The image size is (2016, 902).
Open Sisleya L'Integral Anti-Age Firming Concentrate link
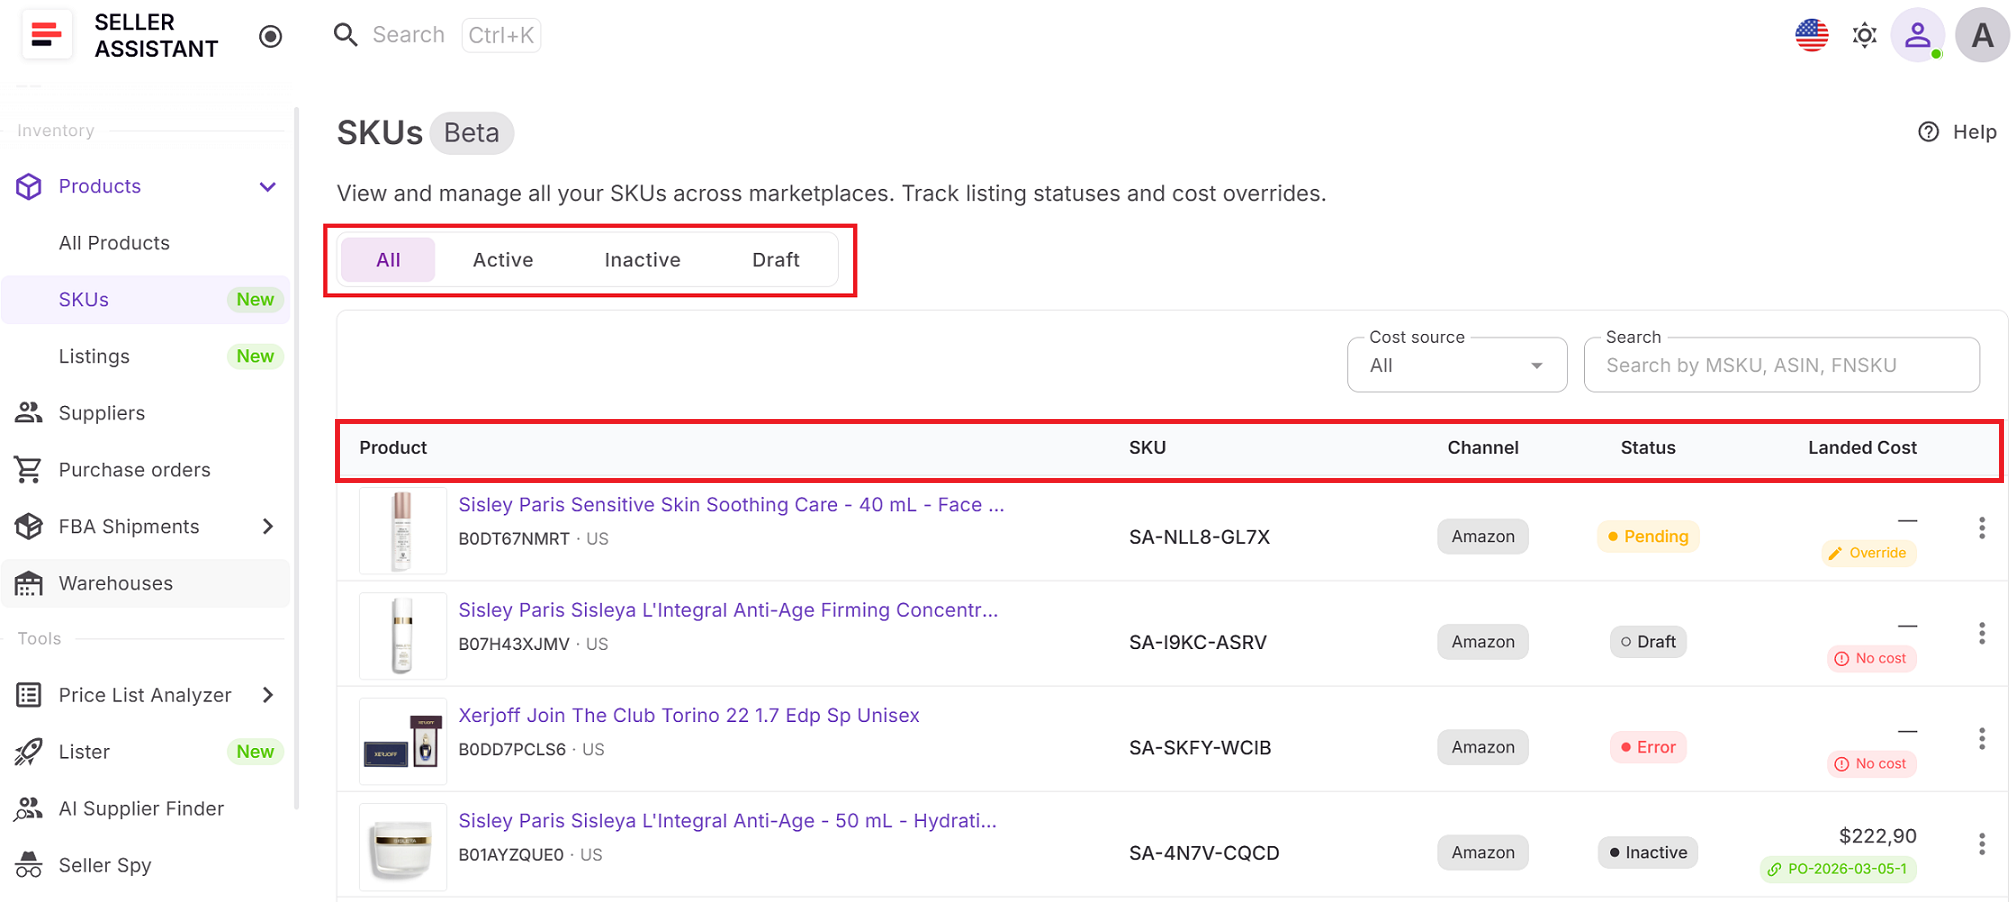coord(728,610)
